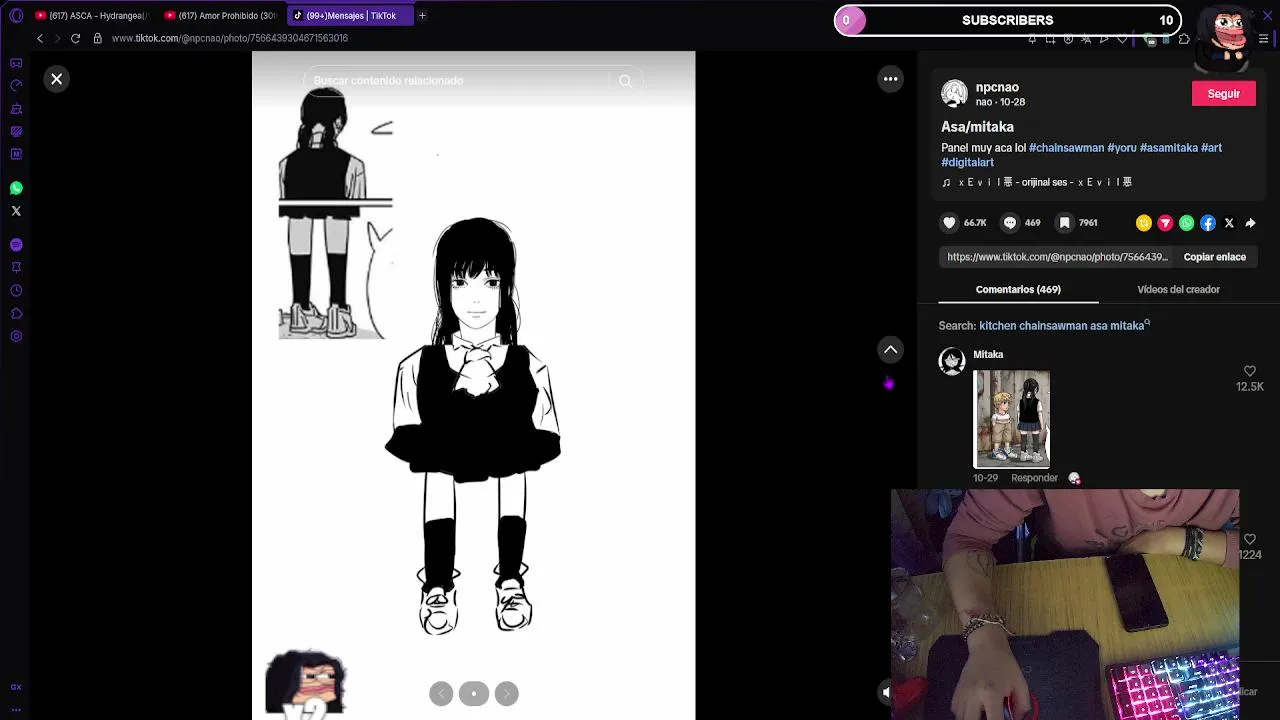Search kitchen chainsawman asa mitaka link

tap(1064, 326)
